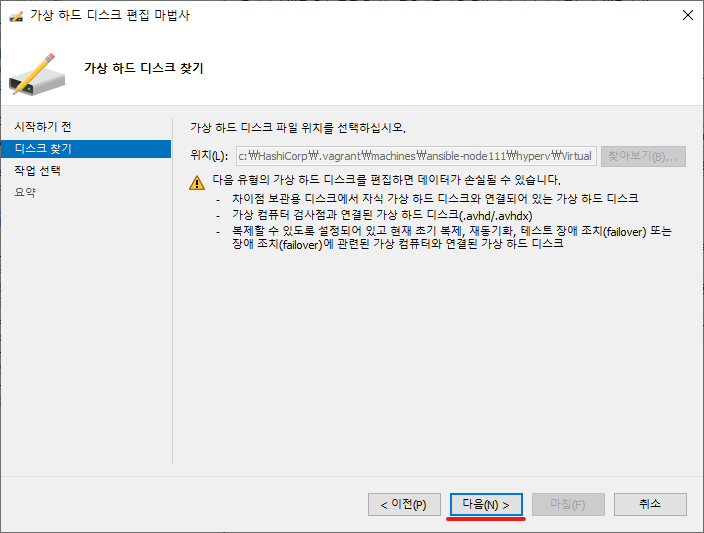Click the 가상 하드 디스크 파일 위치를 선택하십시오 text

[x=298, y=128]
